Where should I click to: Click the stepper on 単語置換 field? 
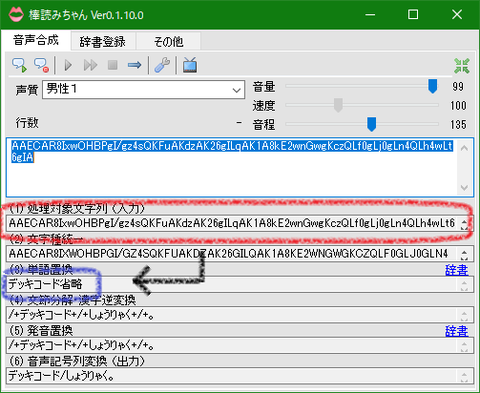464,285
